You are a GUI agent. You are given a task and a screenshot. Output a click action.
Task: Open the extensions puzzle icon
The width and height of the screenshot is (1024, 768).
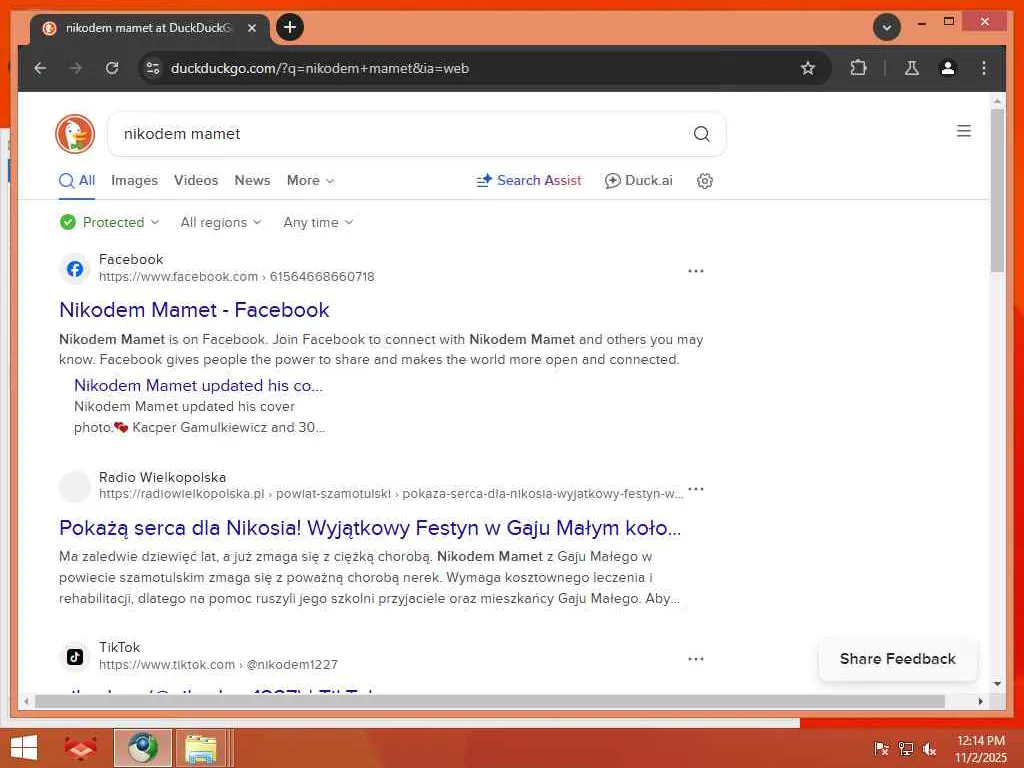858,68
